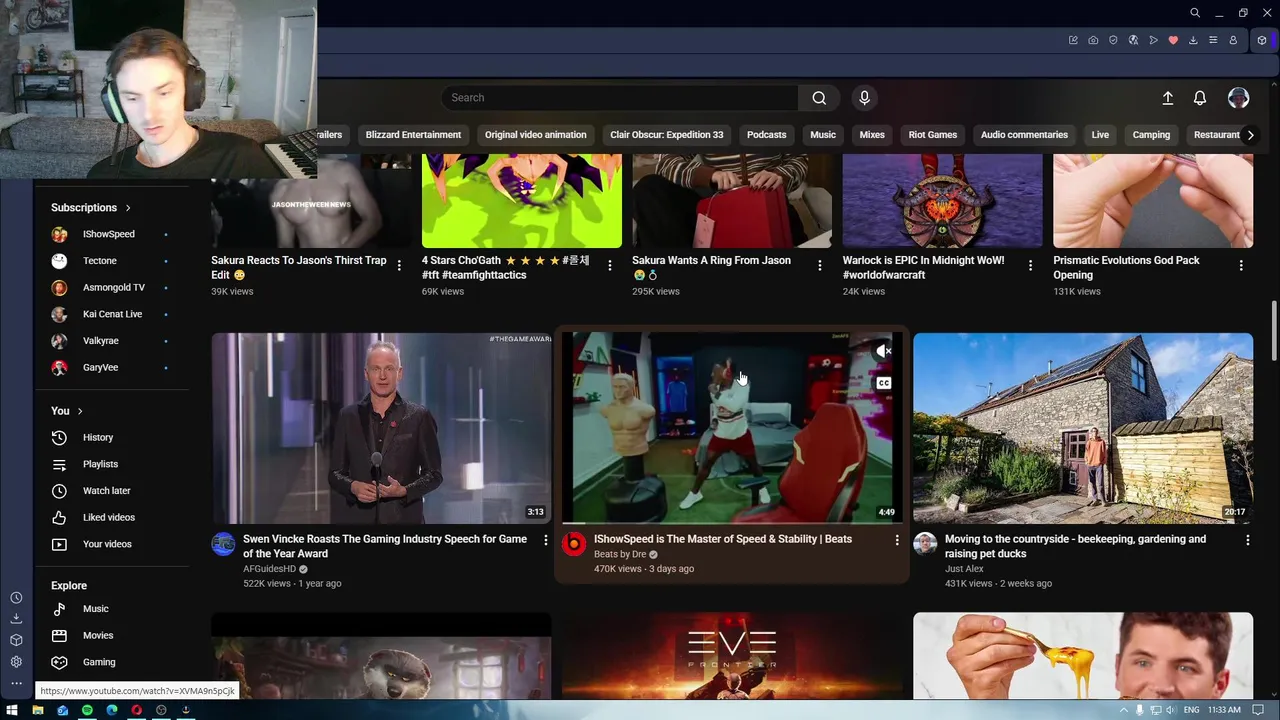This screenshot has width=1280, height=720.
Task: Open options for 4 Stars Cho'Gath short
Action: [609, 266]
